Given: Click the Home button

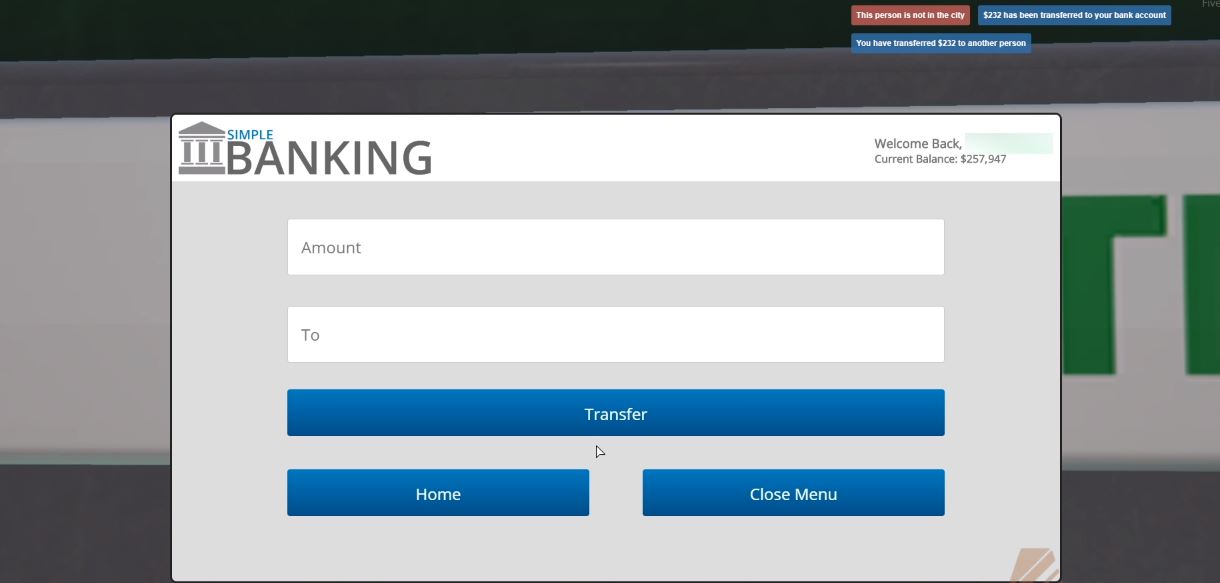Looking at the screenshot, I should [437, 493].
